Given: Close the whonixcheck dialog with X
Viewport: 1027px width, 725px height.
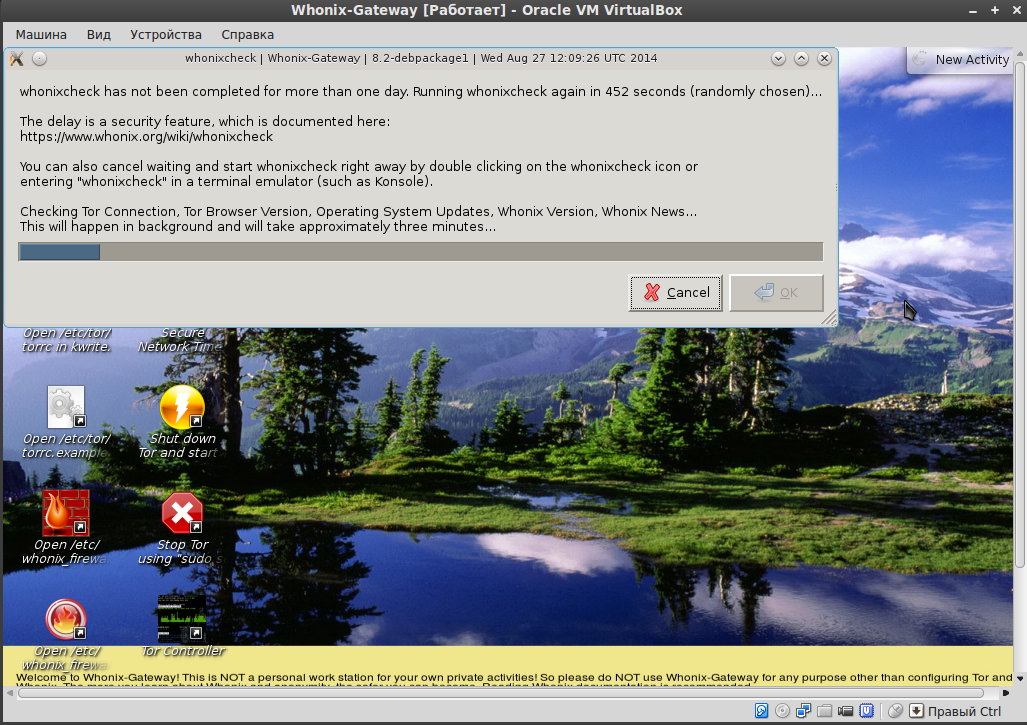Looking at the screenshot, I should coord(824,58).
